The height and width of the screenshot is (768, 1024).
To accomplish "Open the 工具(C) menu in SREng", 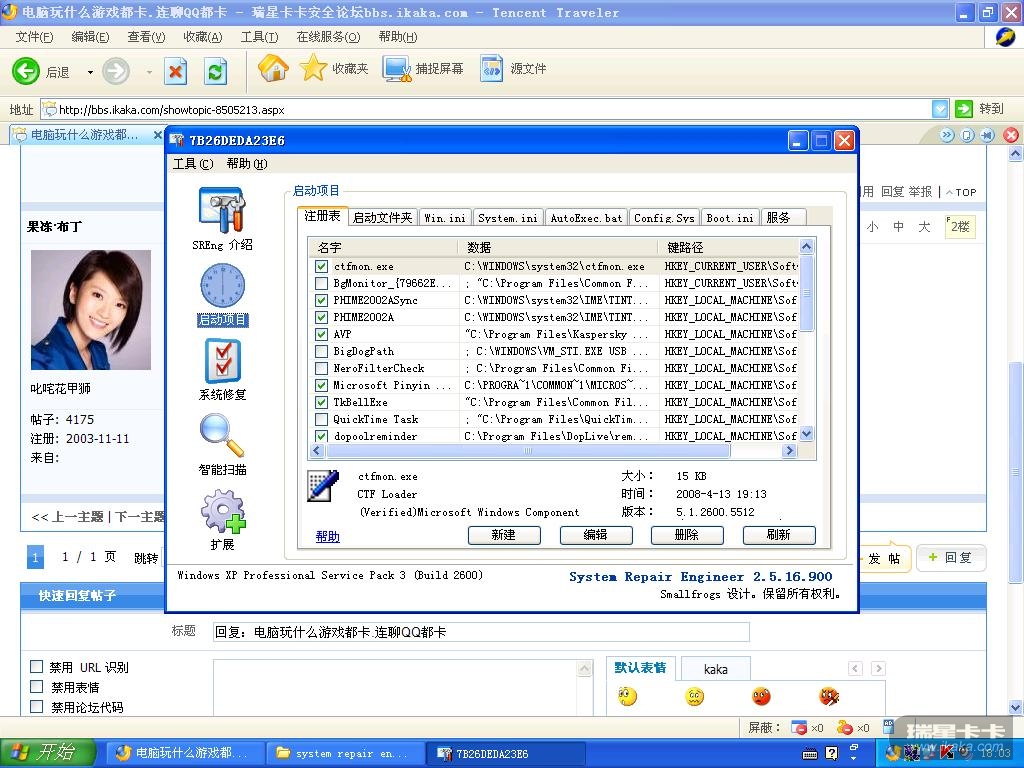I will pos(192,164).
